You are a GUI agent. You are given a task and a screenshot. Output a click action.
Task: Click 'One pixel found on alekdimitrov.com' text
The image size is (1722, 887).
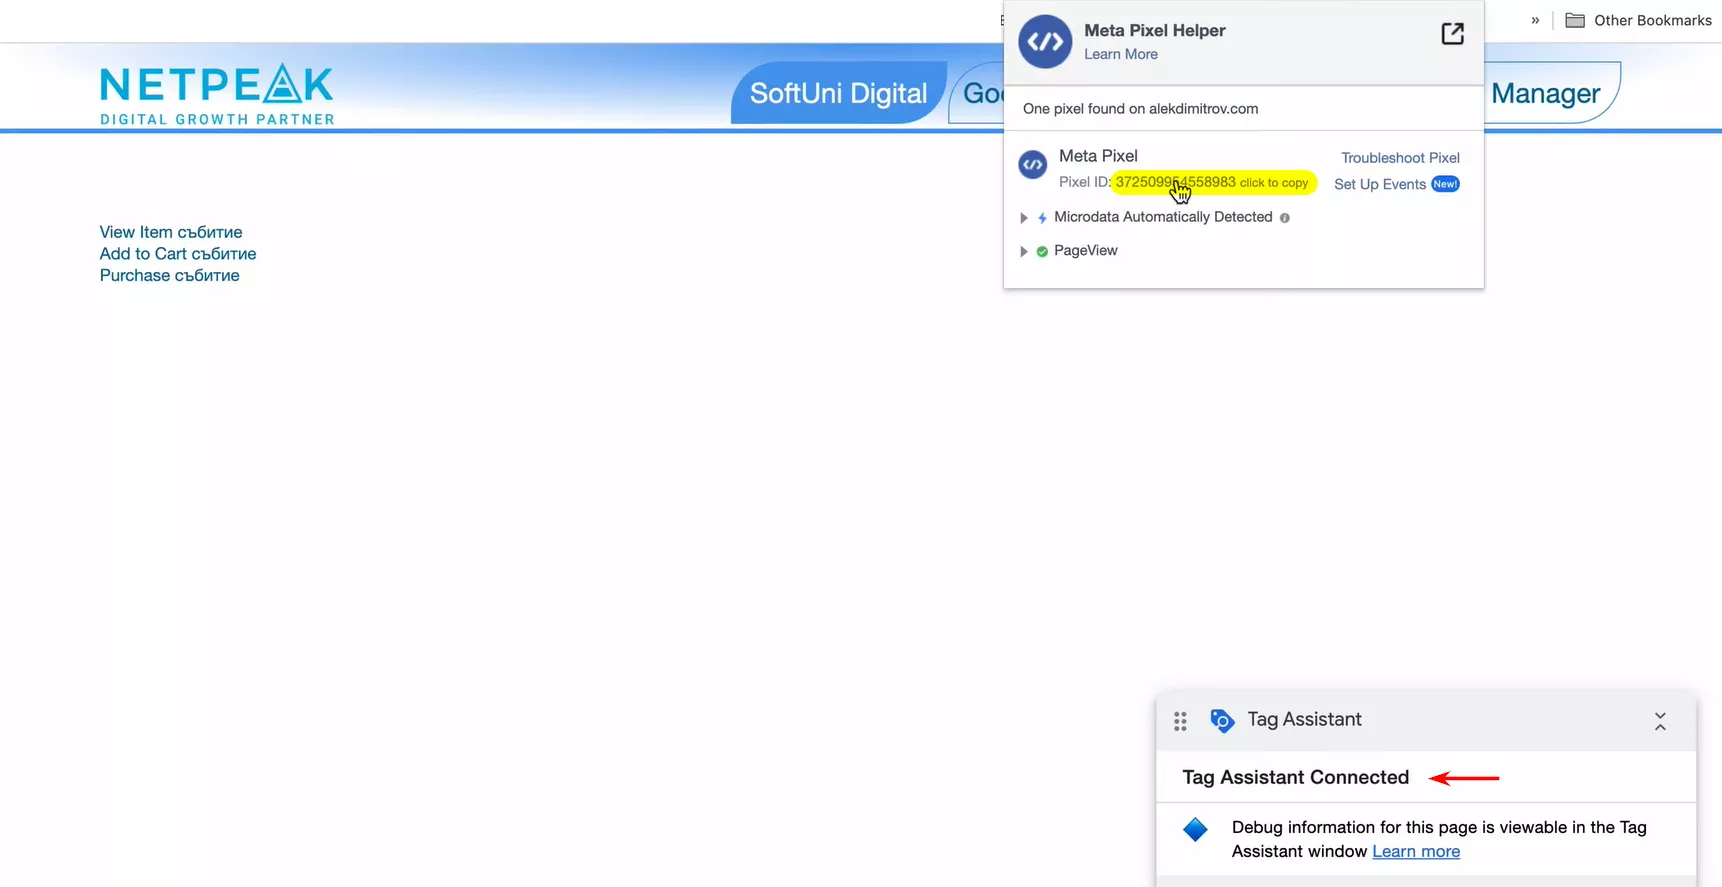pos(1140,109)
